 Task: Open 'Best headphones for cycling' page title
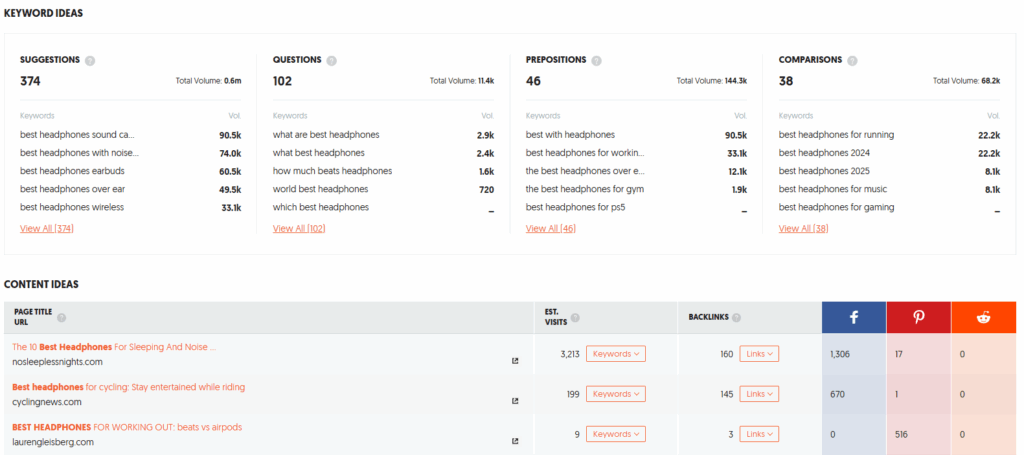[129, 387]
